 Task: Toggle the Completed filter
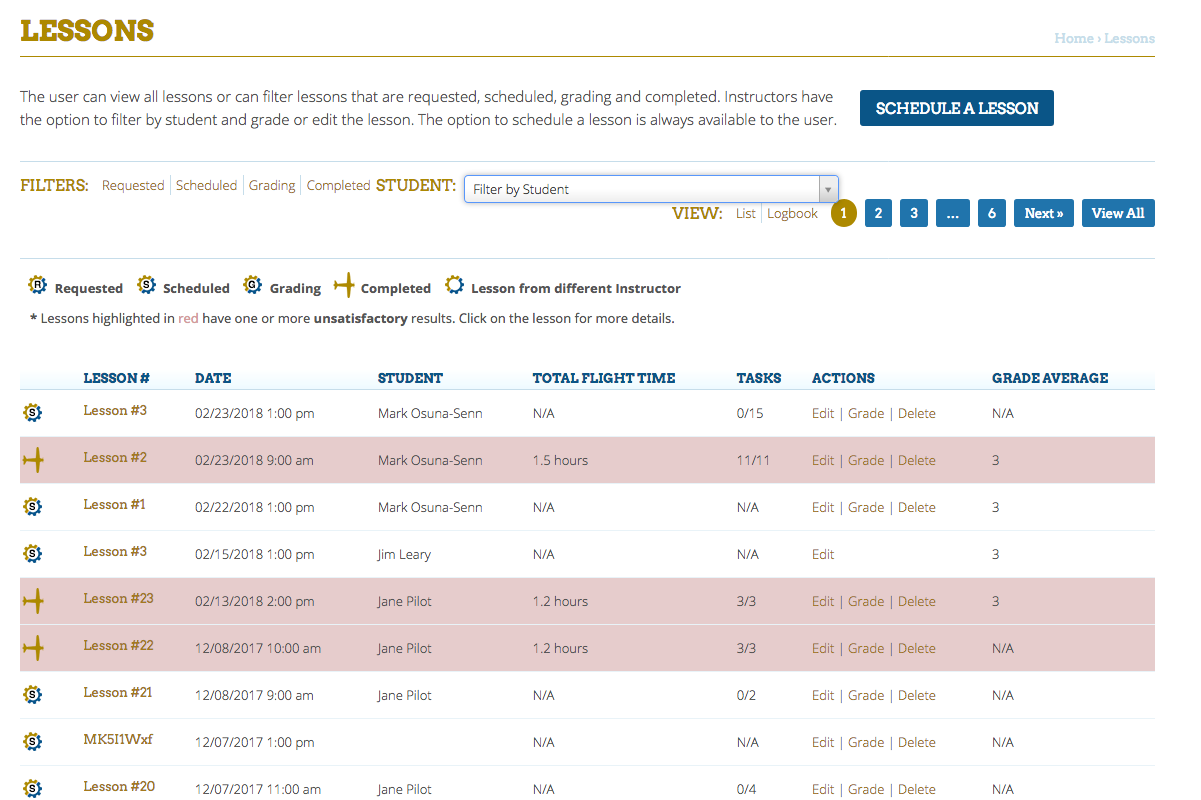(338, 186)
